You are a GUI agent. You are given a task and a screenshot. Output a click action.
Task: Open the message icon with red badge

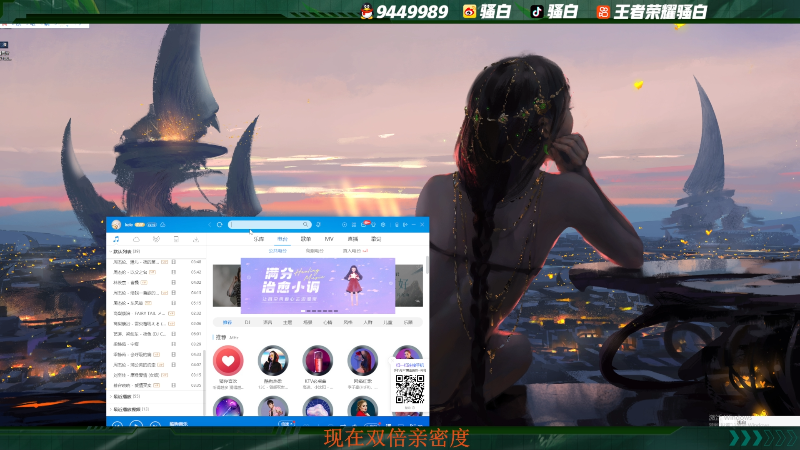point(364,224)
